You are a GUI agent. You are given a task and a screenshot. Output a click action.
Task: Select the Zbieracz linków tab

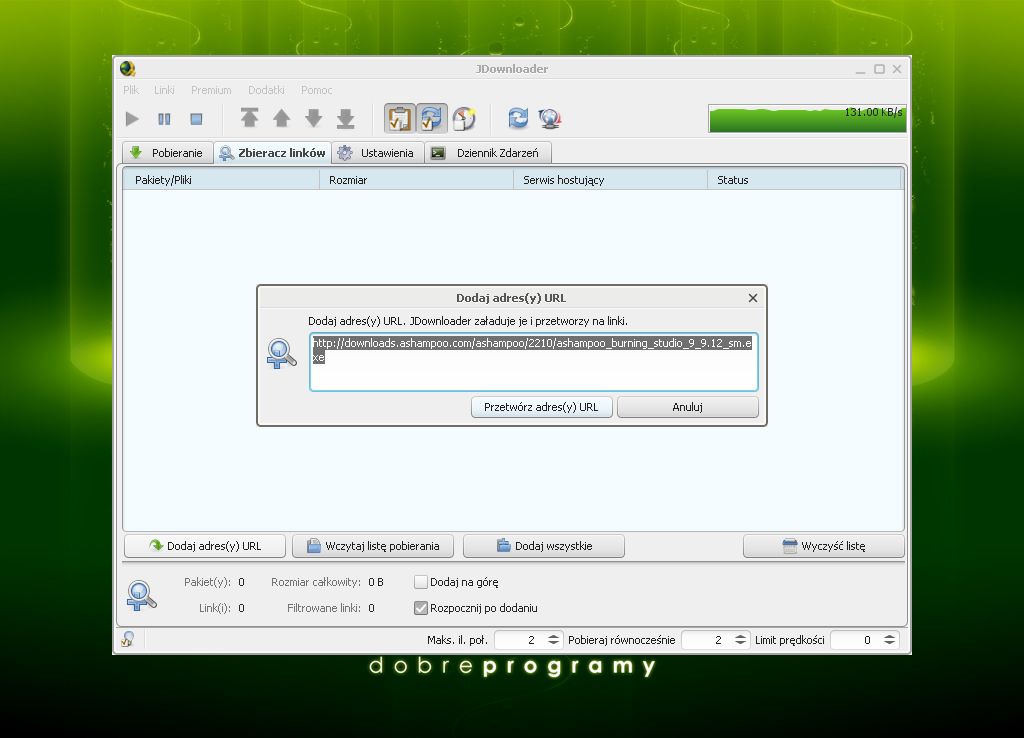tap(272, 153)
